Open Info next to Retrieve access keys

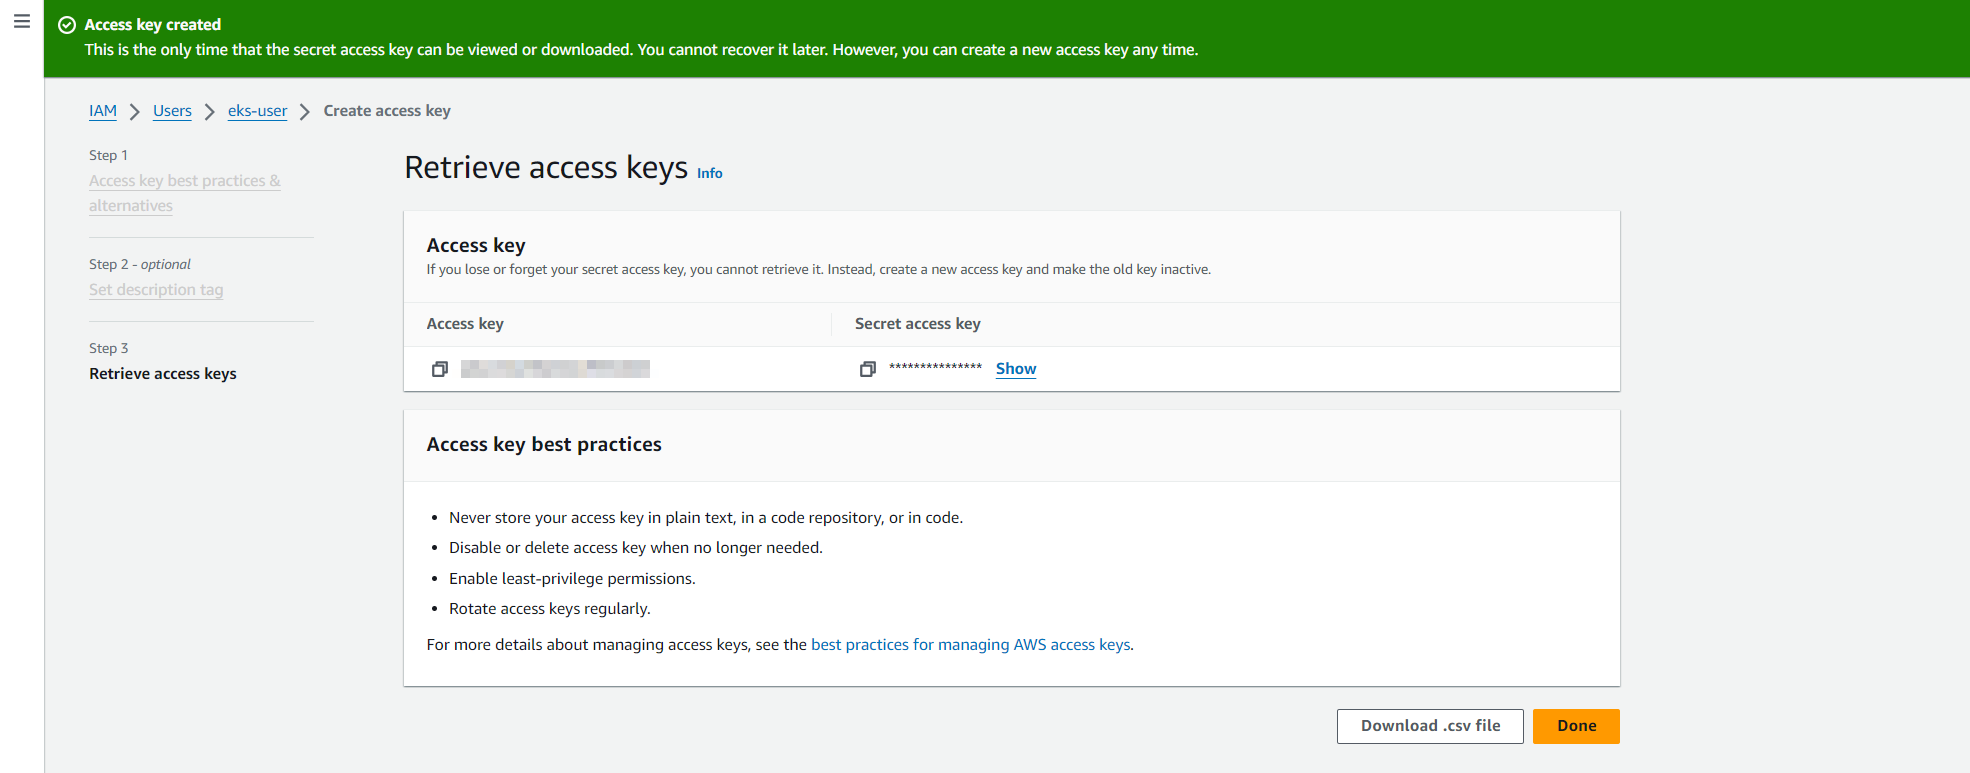tap(709, 173)
